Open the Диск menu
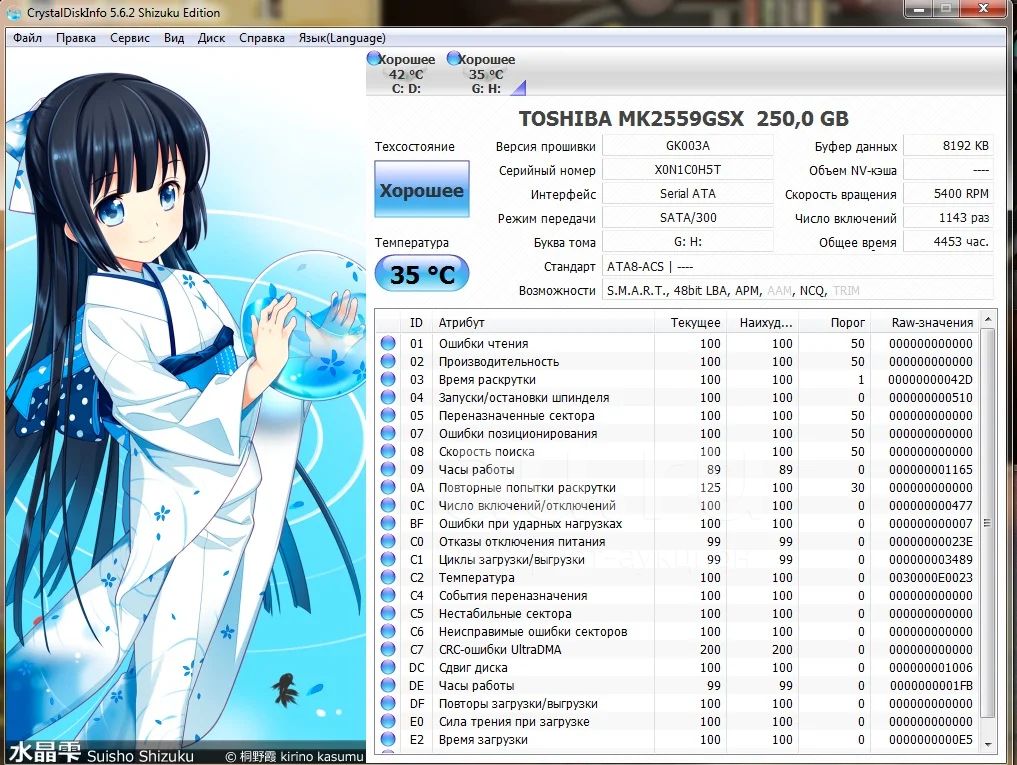 (x=211, y=38)
